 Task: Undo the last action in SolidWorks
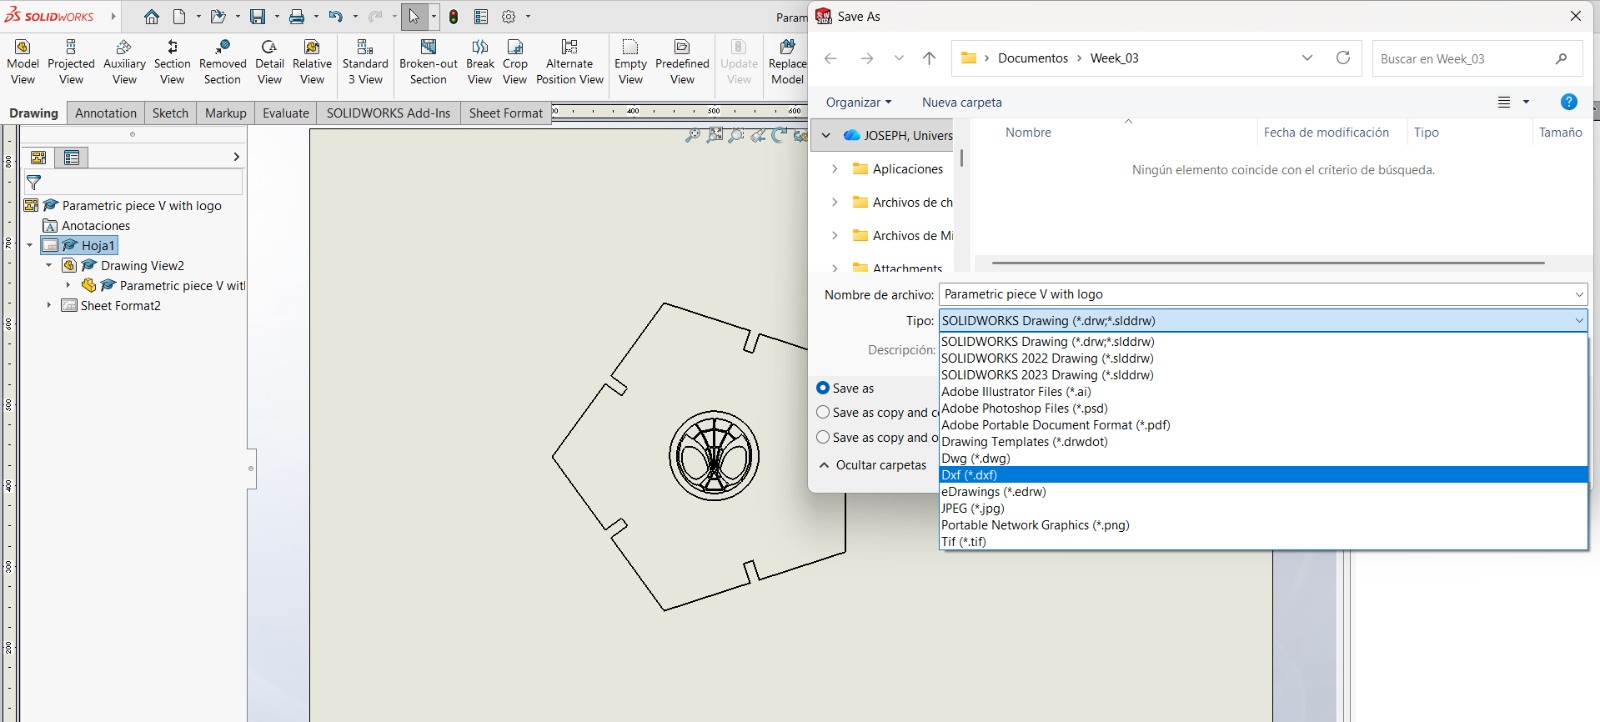(x=336, y=17)
